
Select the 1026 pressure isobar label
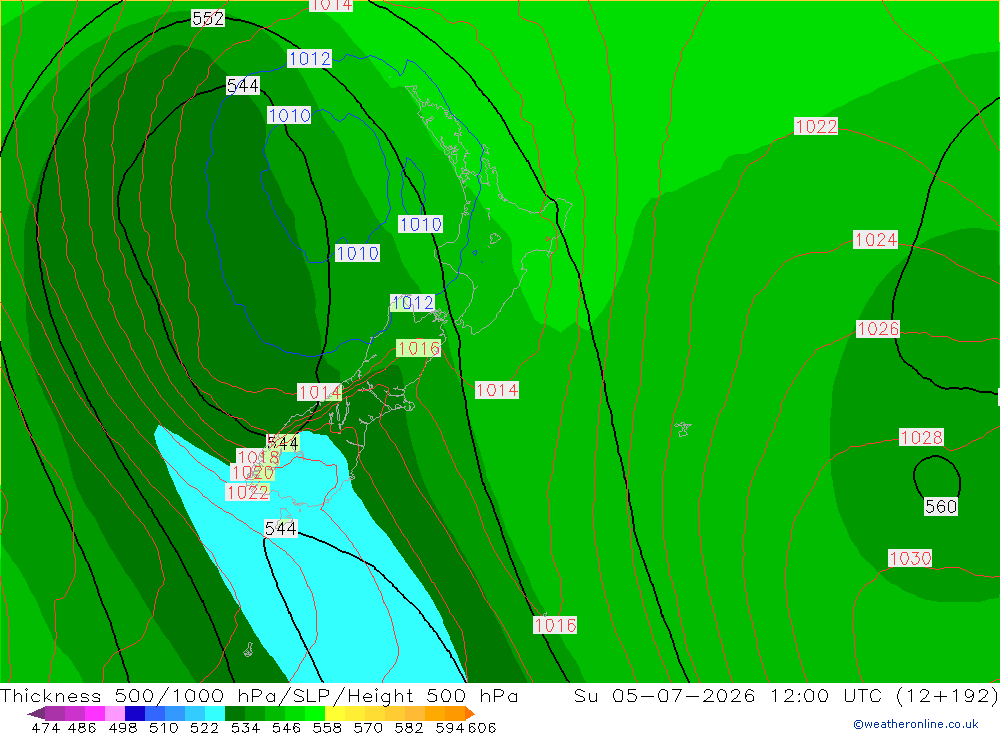pyautogui.click(x=878, y=329)
